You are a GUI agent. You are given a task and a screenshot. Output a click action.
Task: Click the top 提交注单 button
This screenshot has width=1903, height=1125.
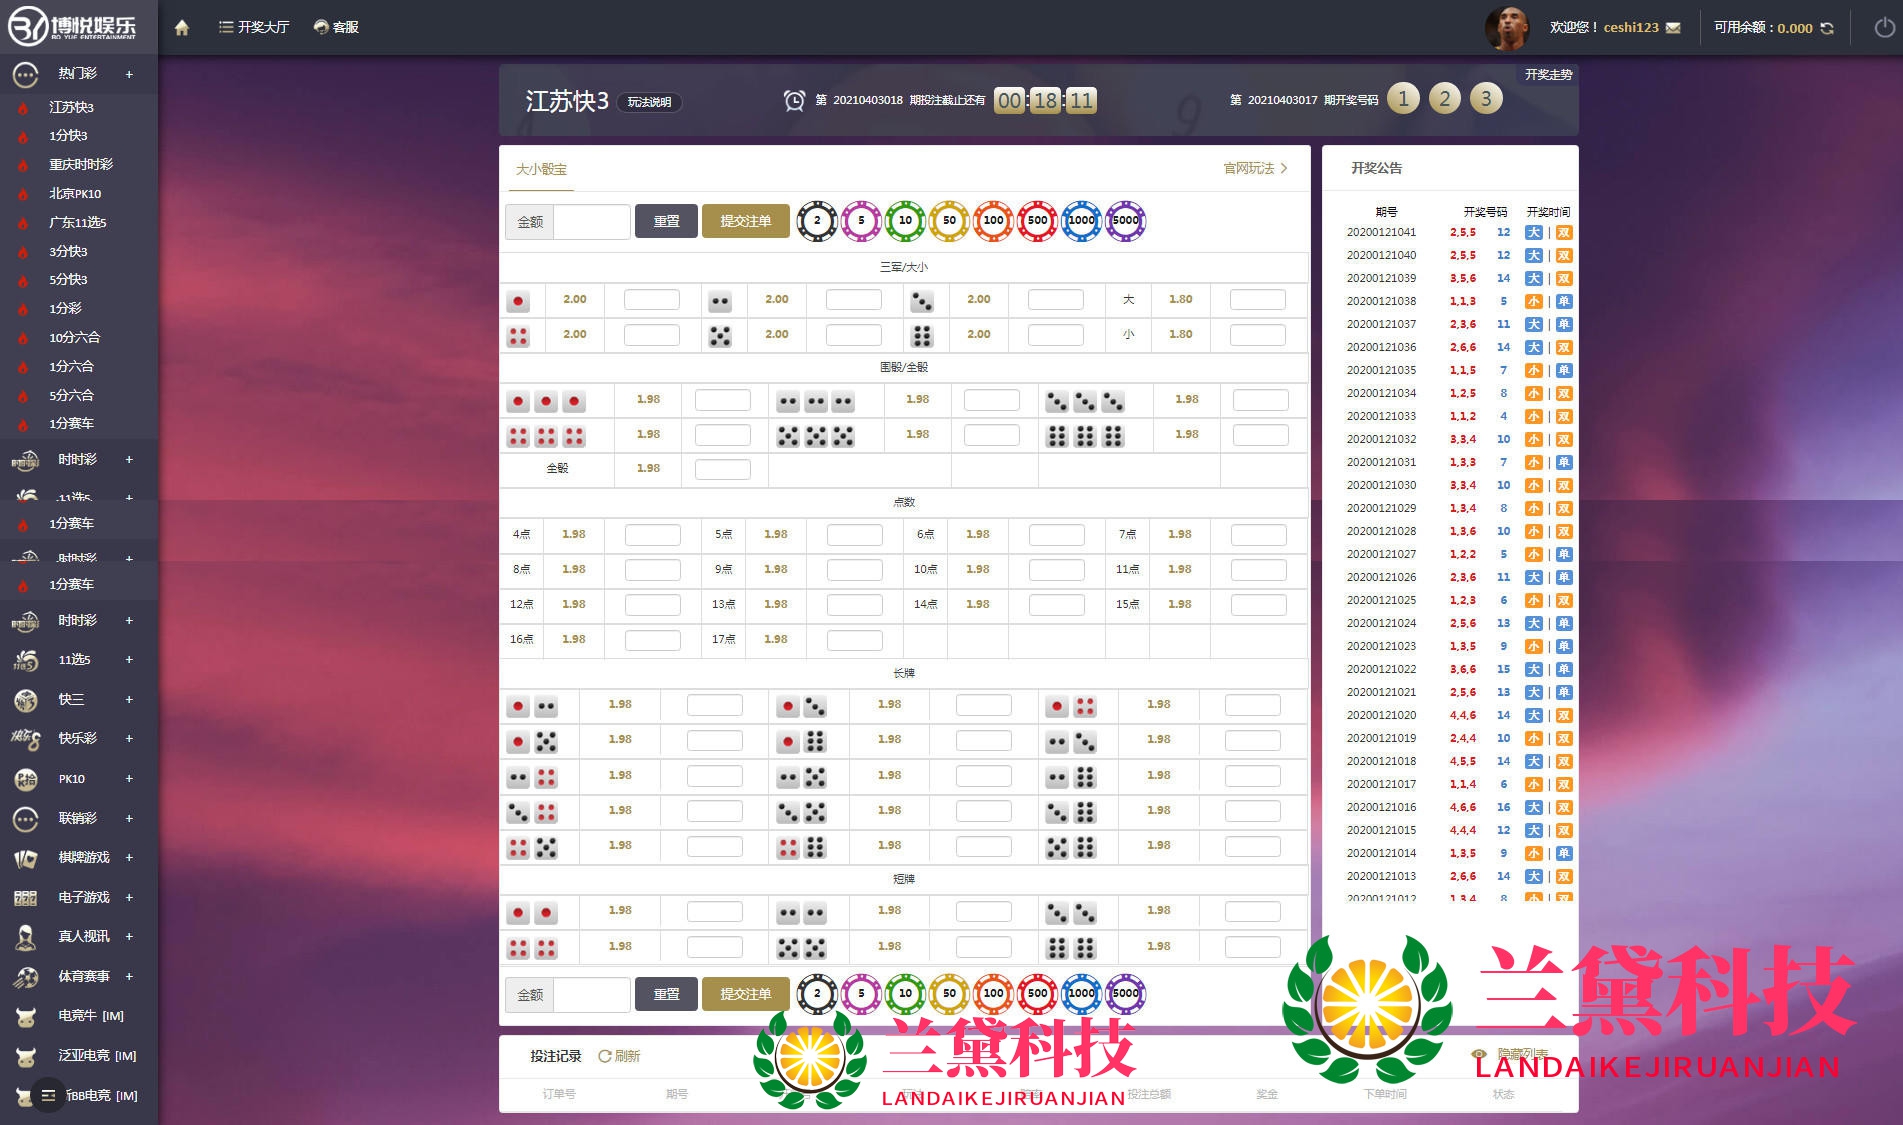pos(745,221)
